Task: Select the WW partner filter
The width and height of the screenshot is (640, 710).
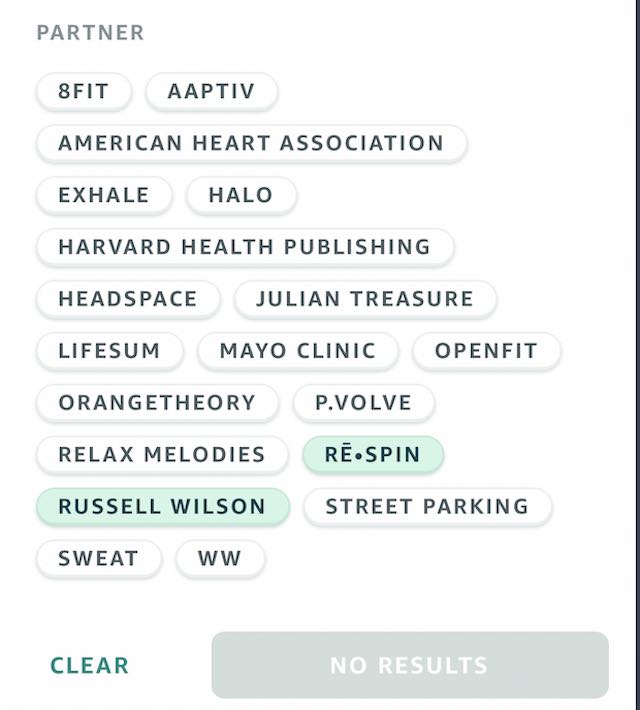Action: pos(220,559)
